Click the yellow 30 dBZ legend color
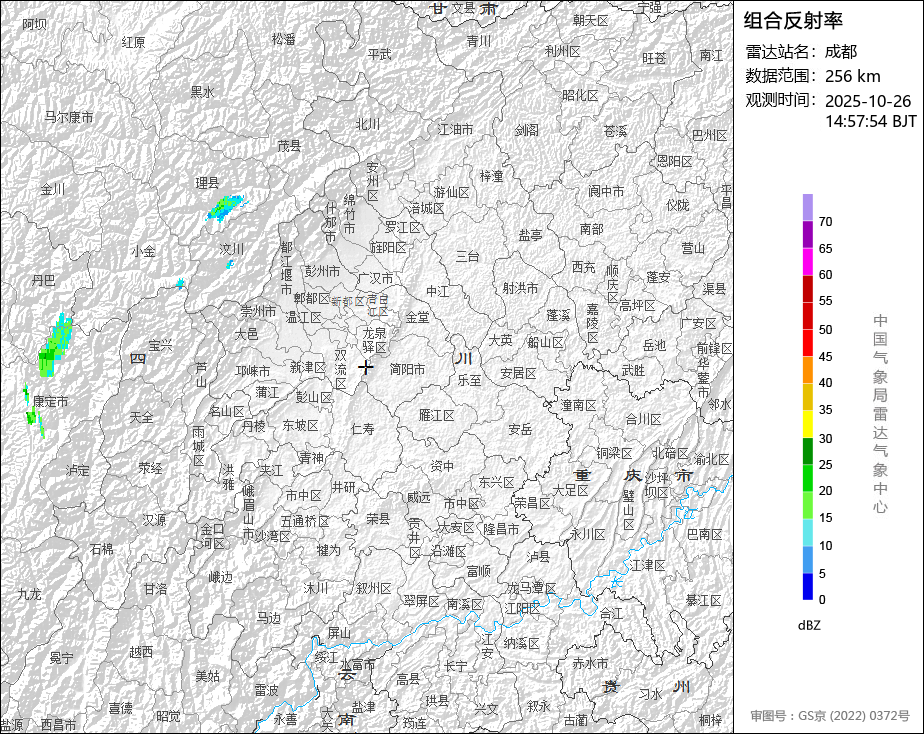Image resolution: width=924 pixels, height=734 pixels. 808,424
